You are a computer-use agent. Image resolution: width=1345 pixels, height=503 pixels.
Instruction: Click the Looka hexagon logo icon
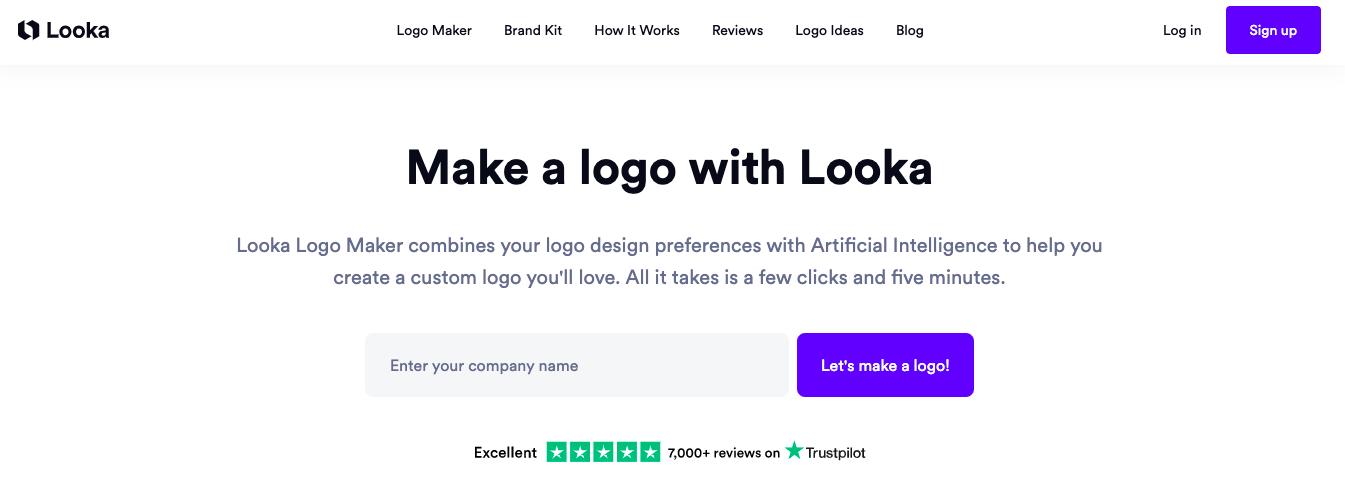pyautogui.click(x=28, y=30)
